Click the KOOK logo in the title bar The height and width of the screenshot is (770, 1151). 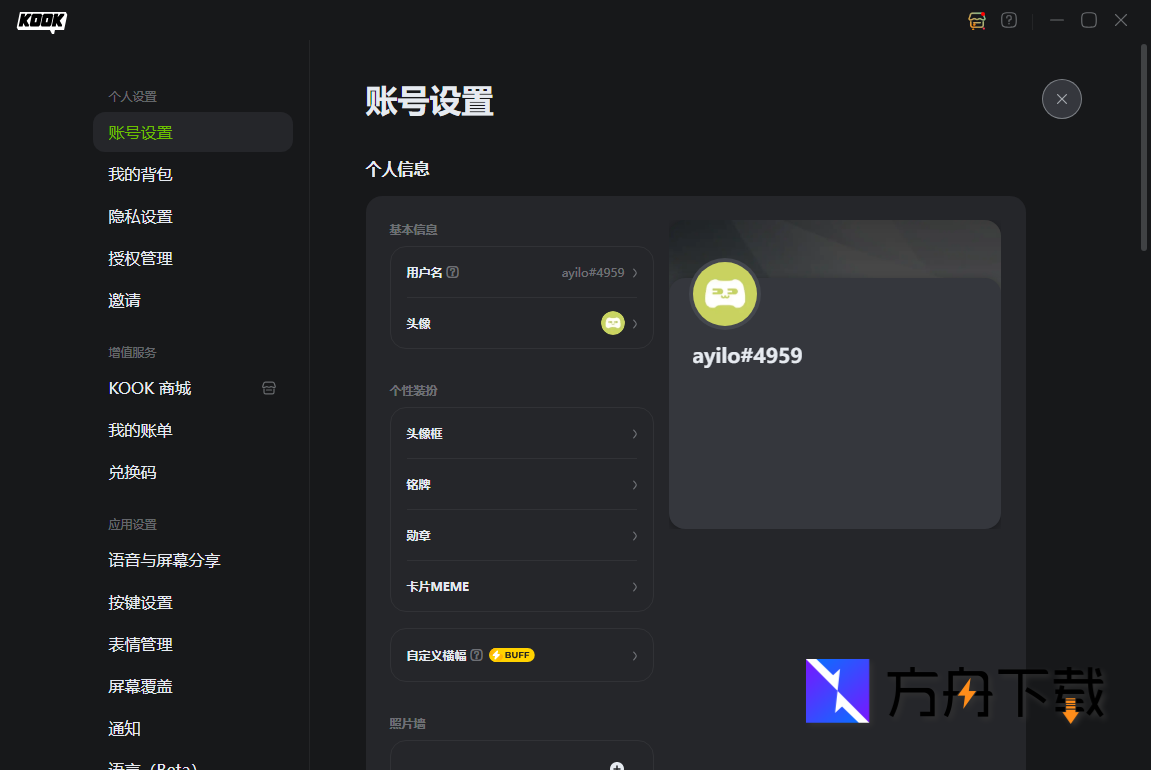[41, 22]
